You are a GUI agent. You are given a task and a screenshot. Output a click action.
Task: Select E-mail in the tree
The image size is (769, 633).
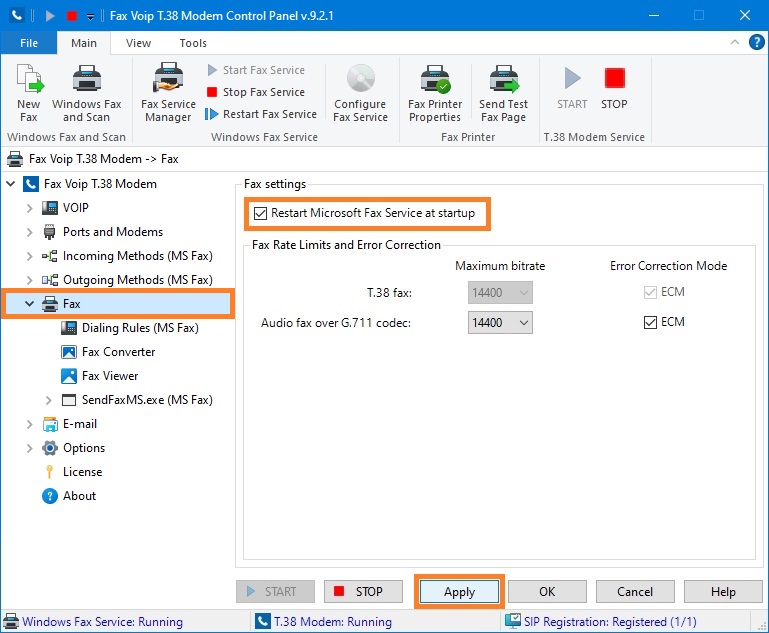coord(80,424)
